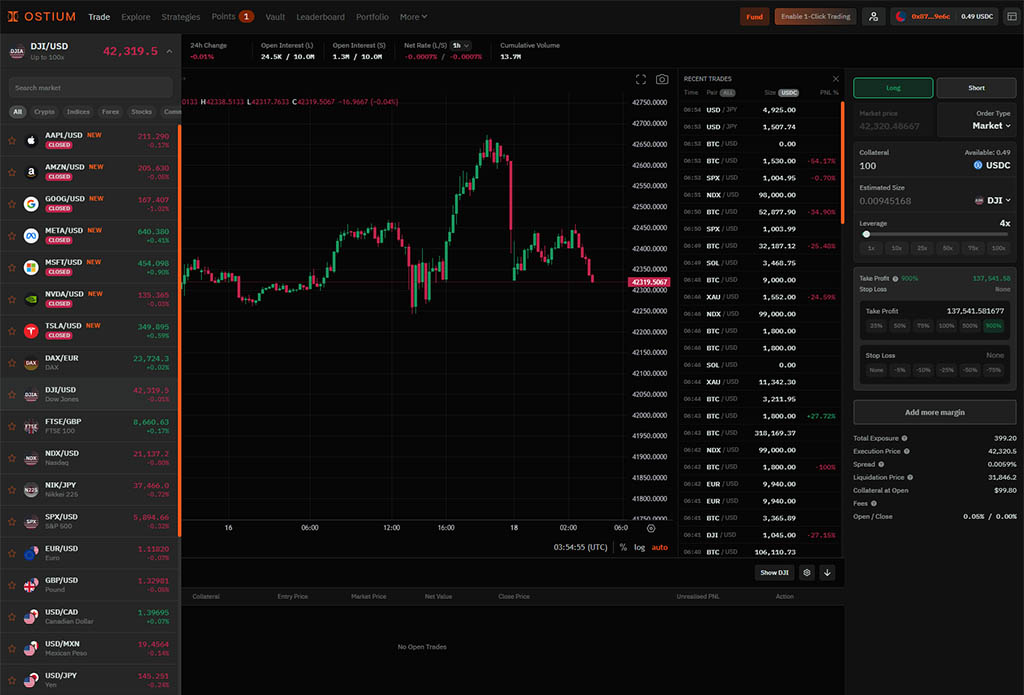
Task: Show info tooltip for Execution Price
Action: [x=906, y=451]
